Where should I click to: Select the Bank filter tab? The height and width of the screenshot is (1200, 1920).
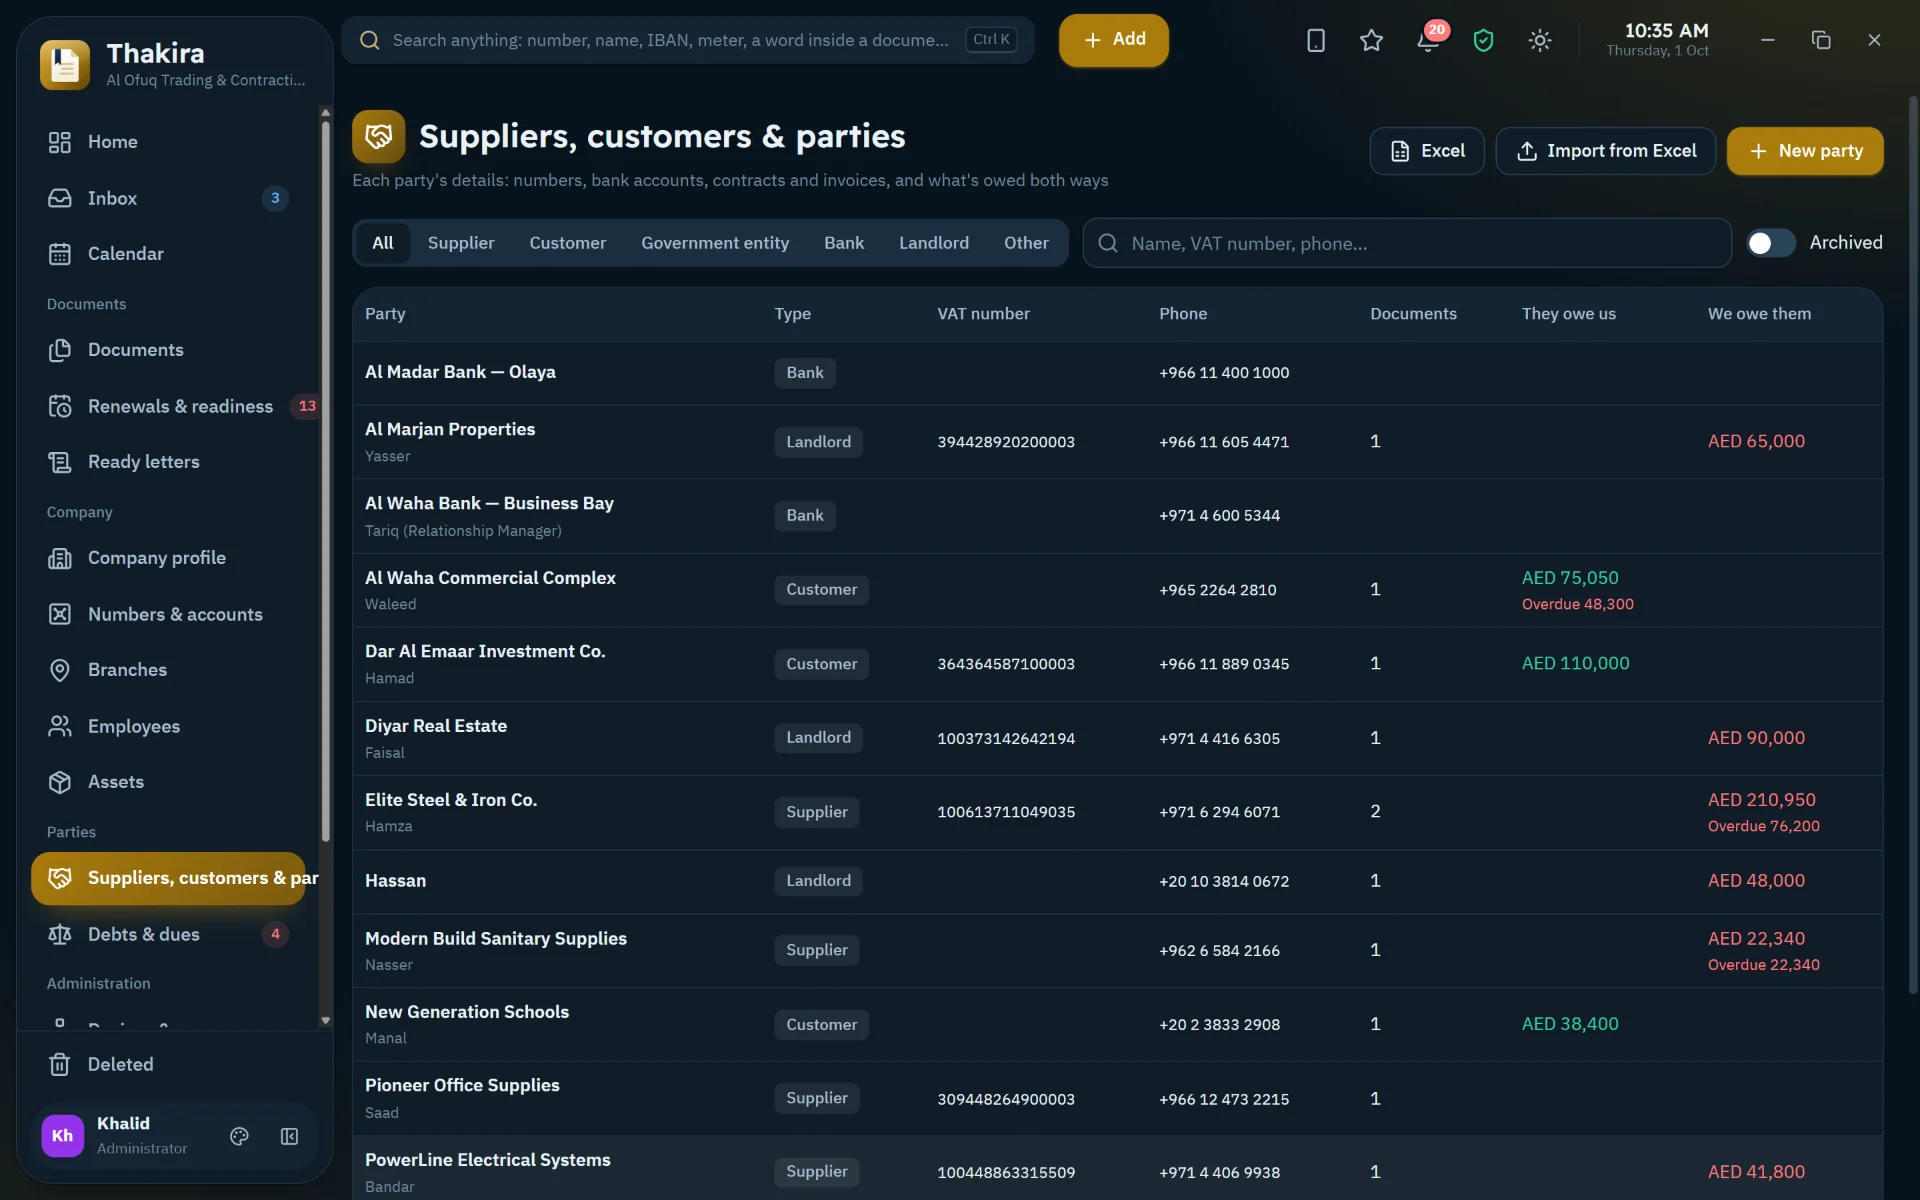[844, 243]
